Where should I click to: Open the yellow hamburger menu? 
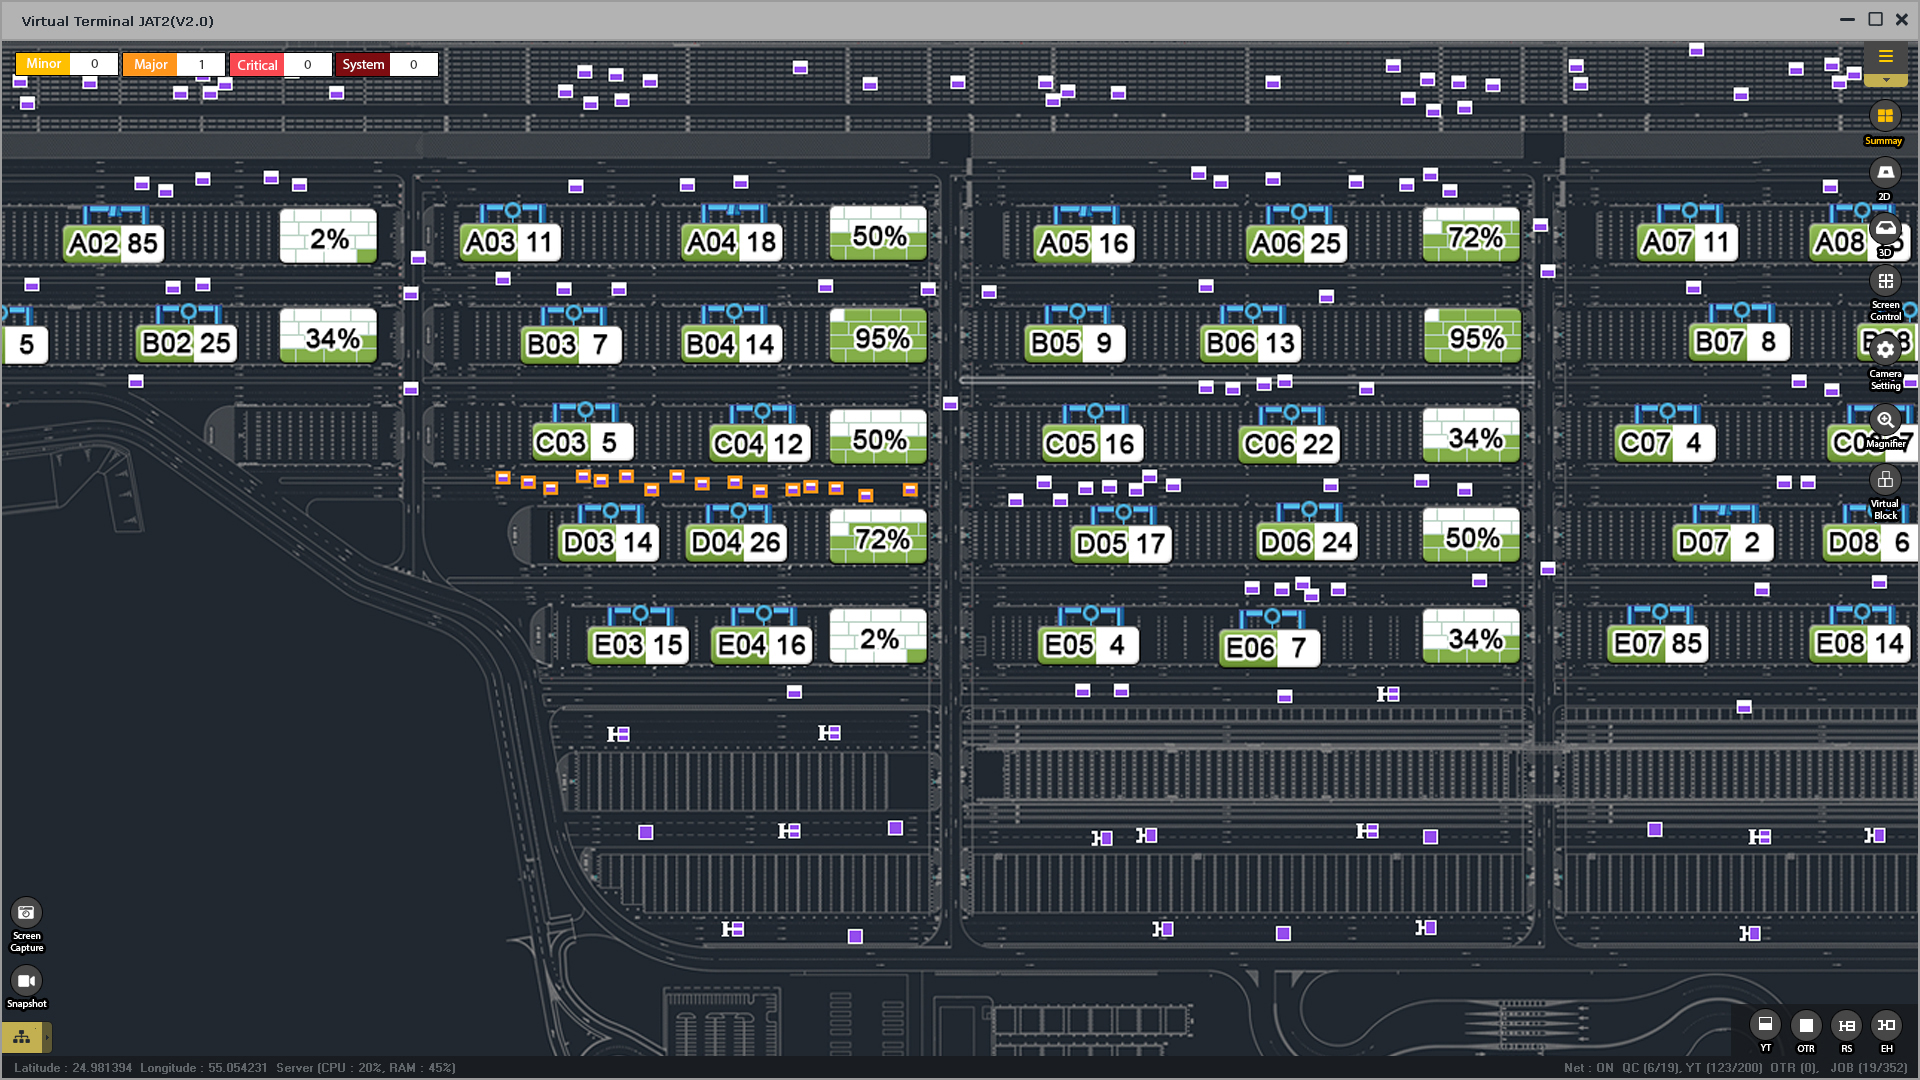coord(1885,57)
